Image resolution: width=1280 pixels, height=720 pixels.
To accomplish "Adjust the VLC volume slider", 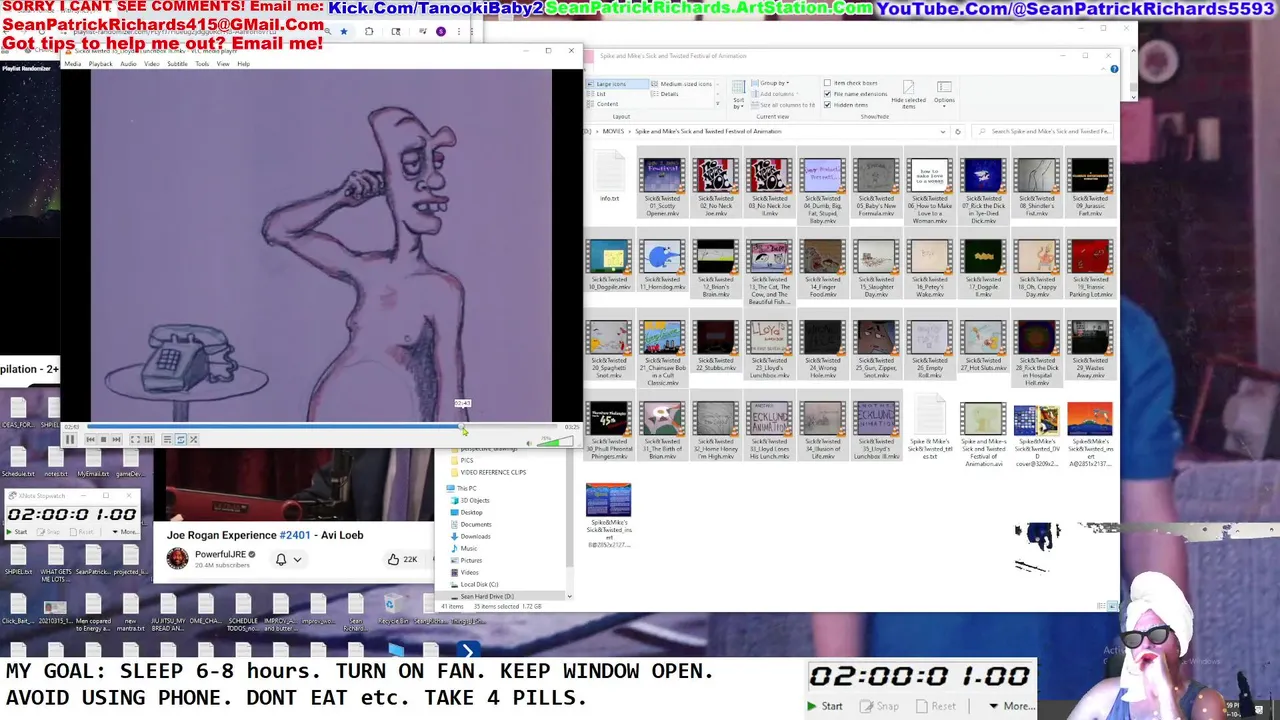I will point(556,441).
